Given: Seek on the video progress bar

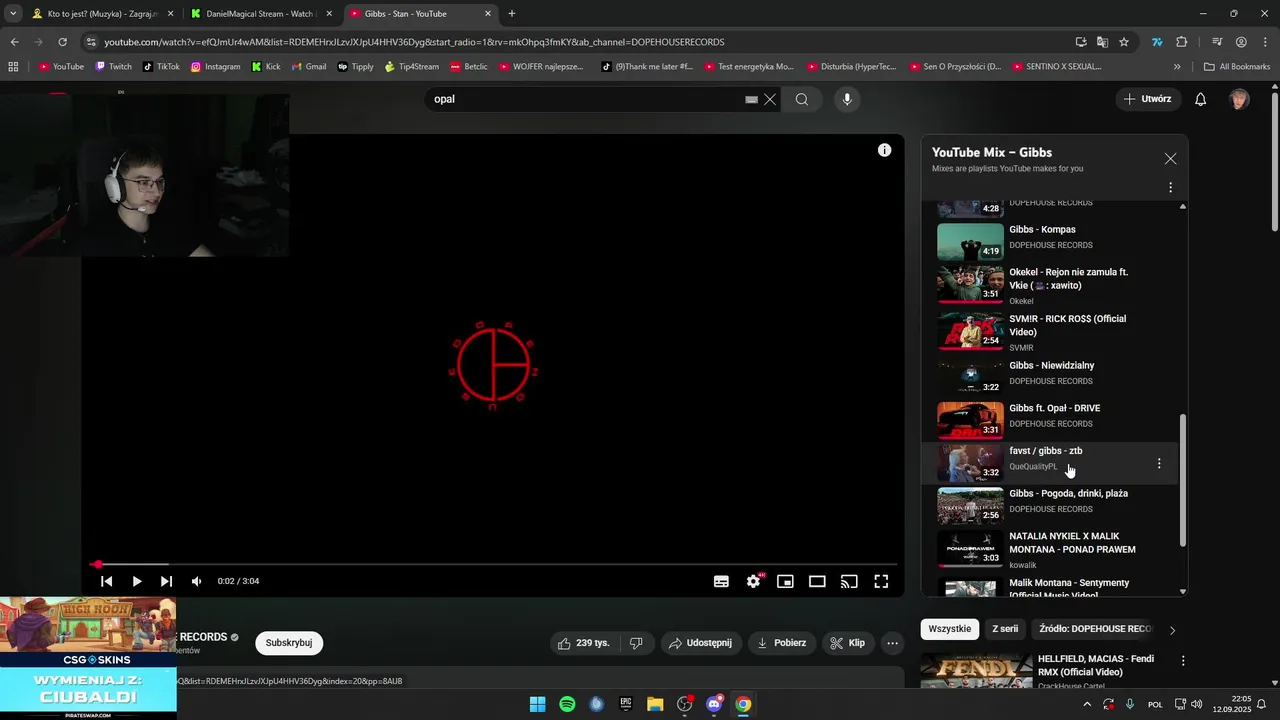Looking at the screenshot, I should (x=493, y=564).
